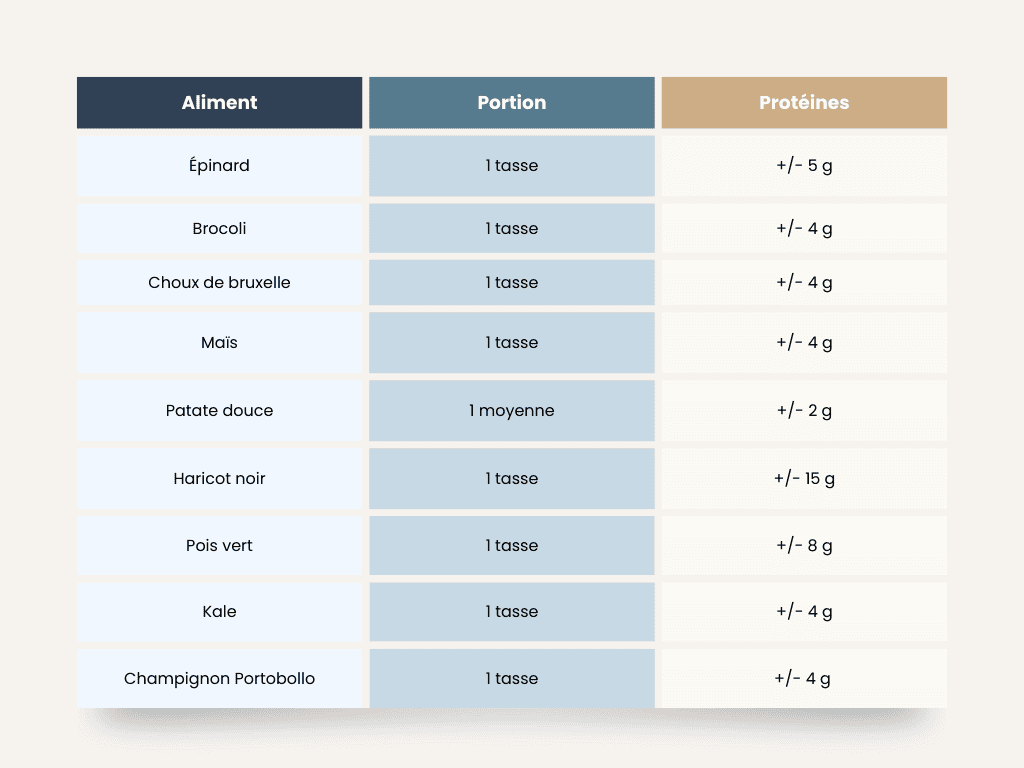
Task: Select the Choux de bruxelle cell
Action: tap(219, 283)
